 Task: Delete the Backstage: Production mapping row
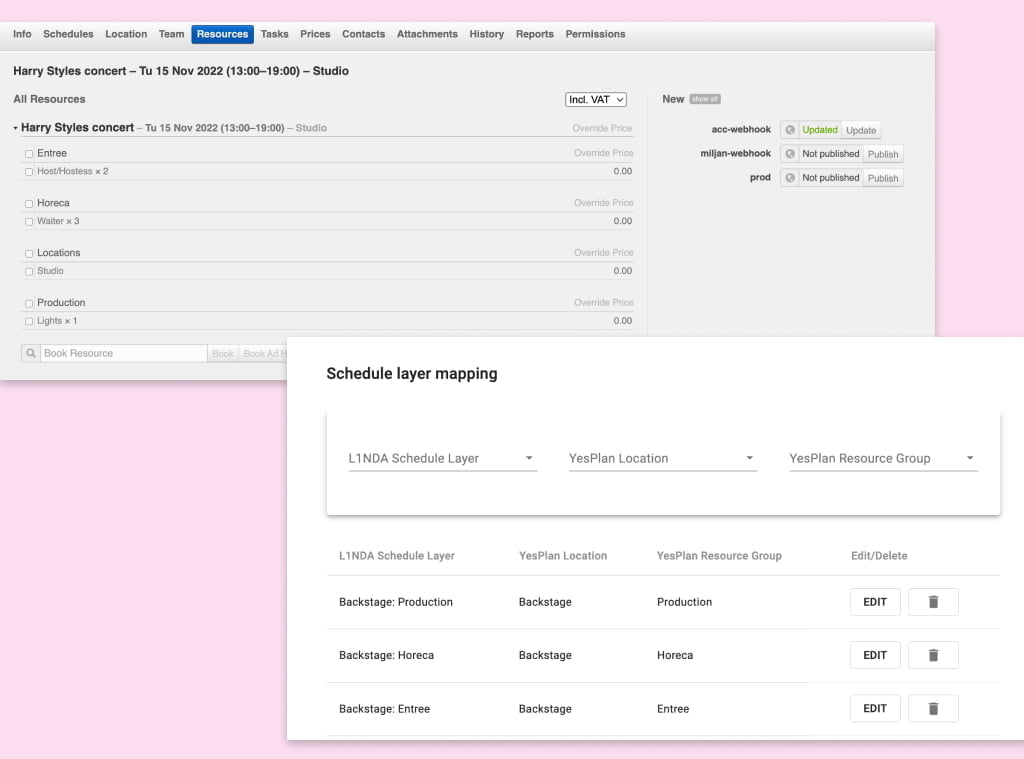coord(933,602)
